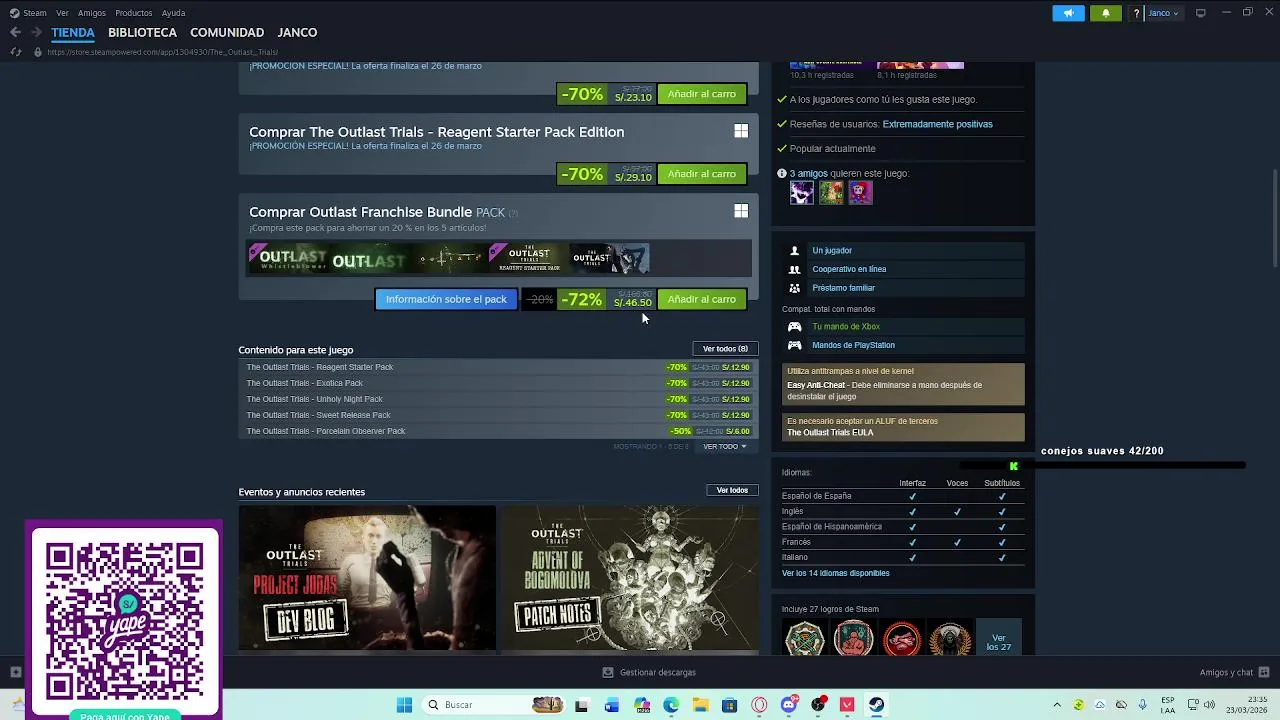This screenshot has width=1280, height=720.
Task: Expand VER TODO content list
Action: (x=724, y=446)
